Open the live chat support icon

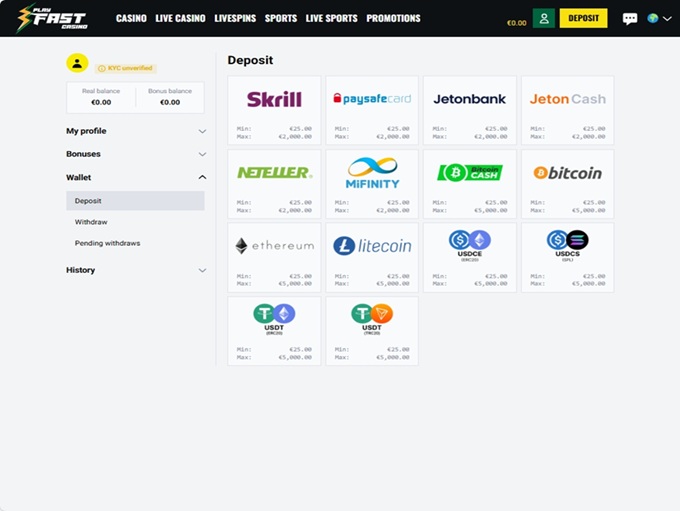630,19
